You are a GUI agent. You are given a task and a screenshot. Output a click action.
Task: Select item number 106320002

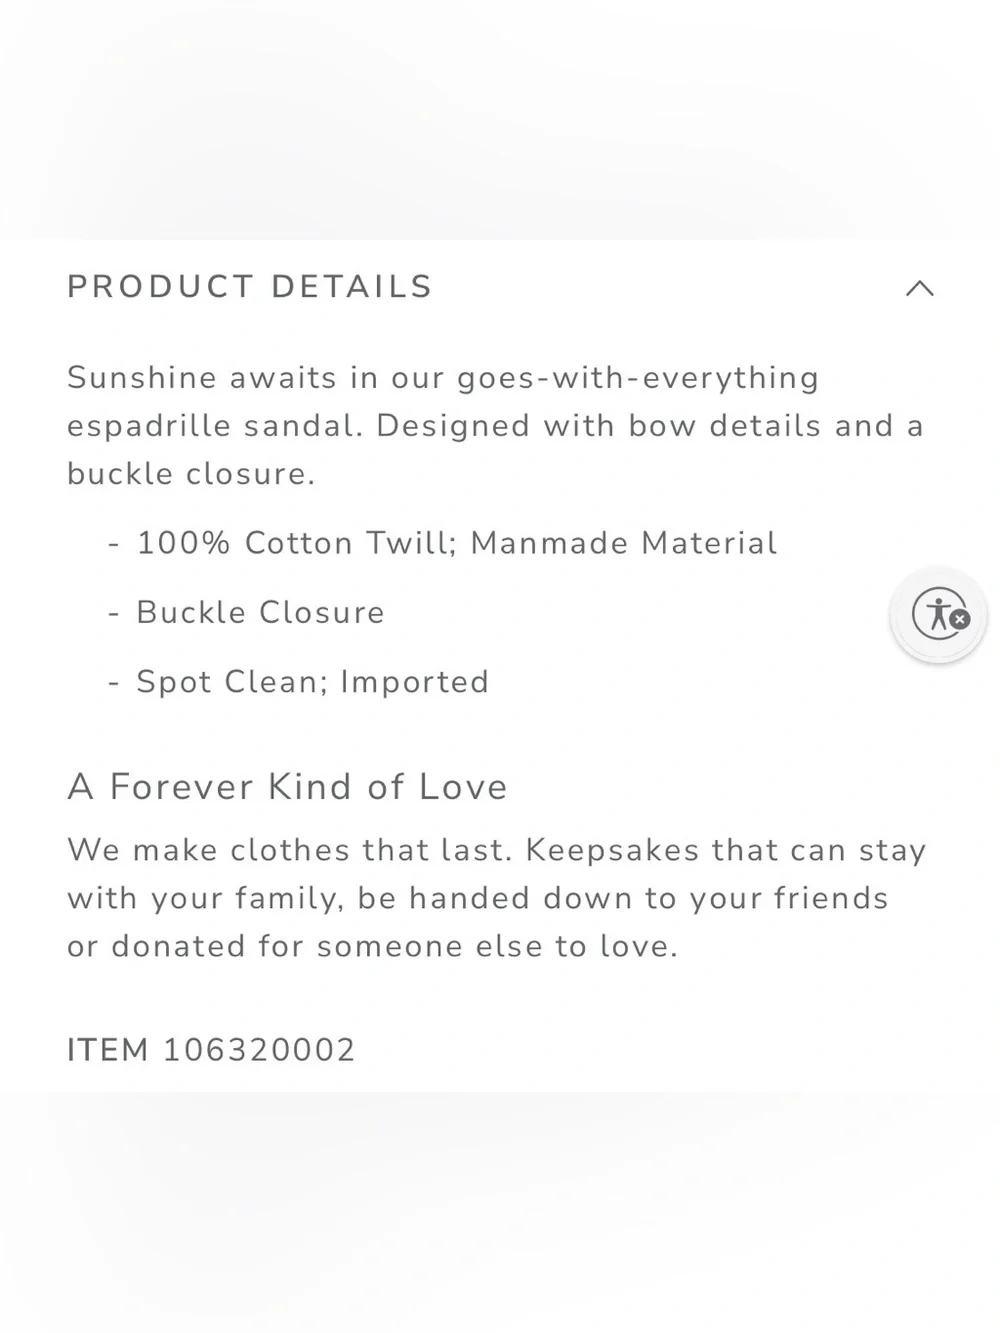(259, 1050)
